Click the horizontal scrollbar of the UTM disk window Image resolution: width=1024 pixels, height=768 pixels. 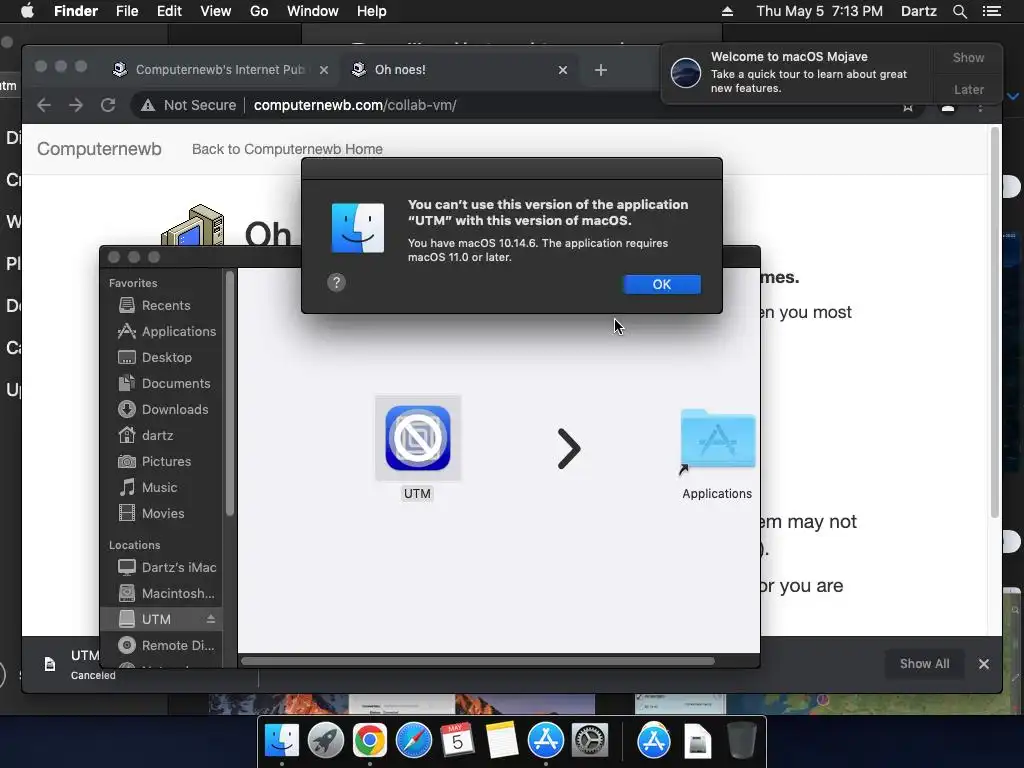coord(477,661)
